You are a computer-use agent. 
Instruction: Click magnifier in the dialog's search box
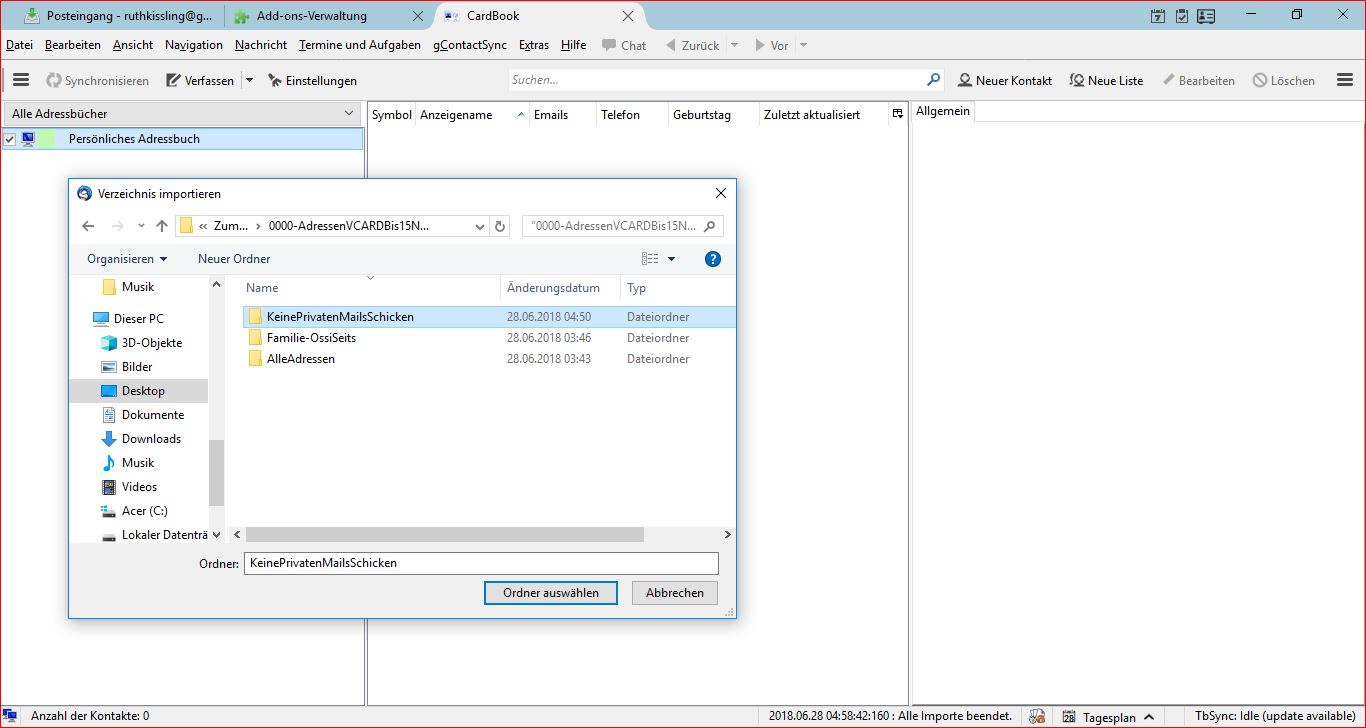pyautogui.click(x=710, y=226)
